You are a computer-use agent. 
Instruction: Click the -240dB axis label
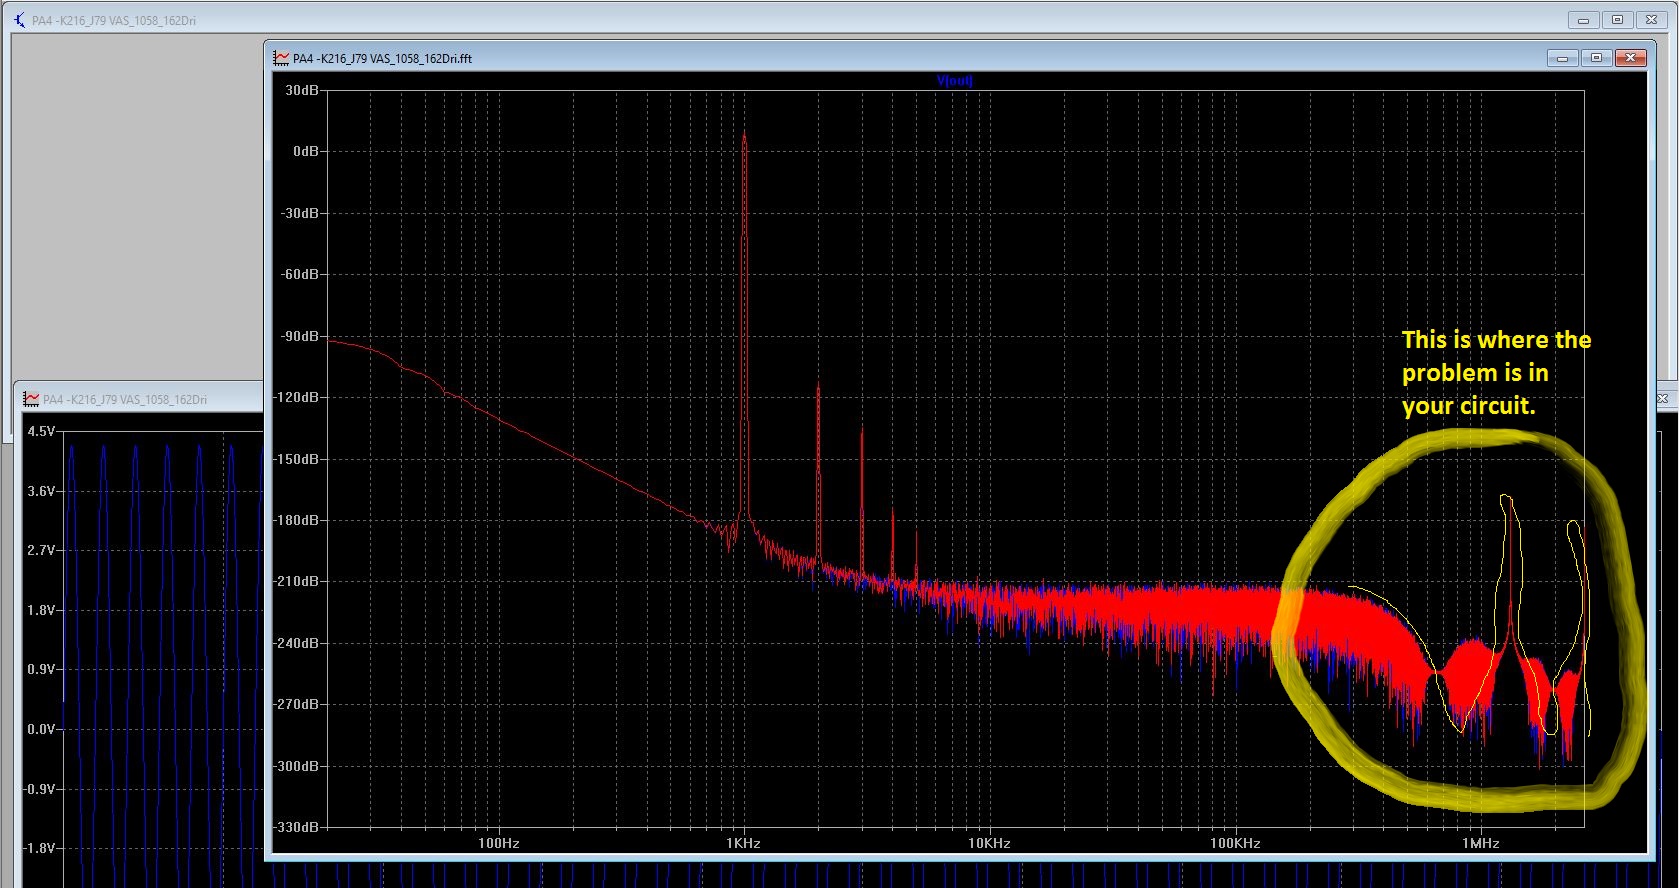297,643
